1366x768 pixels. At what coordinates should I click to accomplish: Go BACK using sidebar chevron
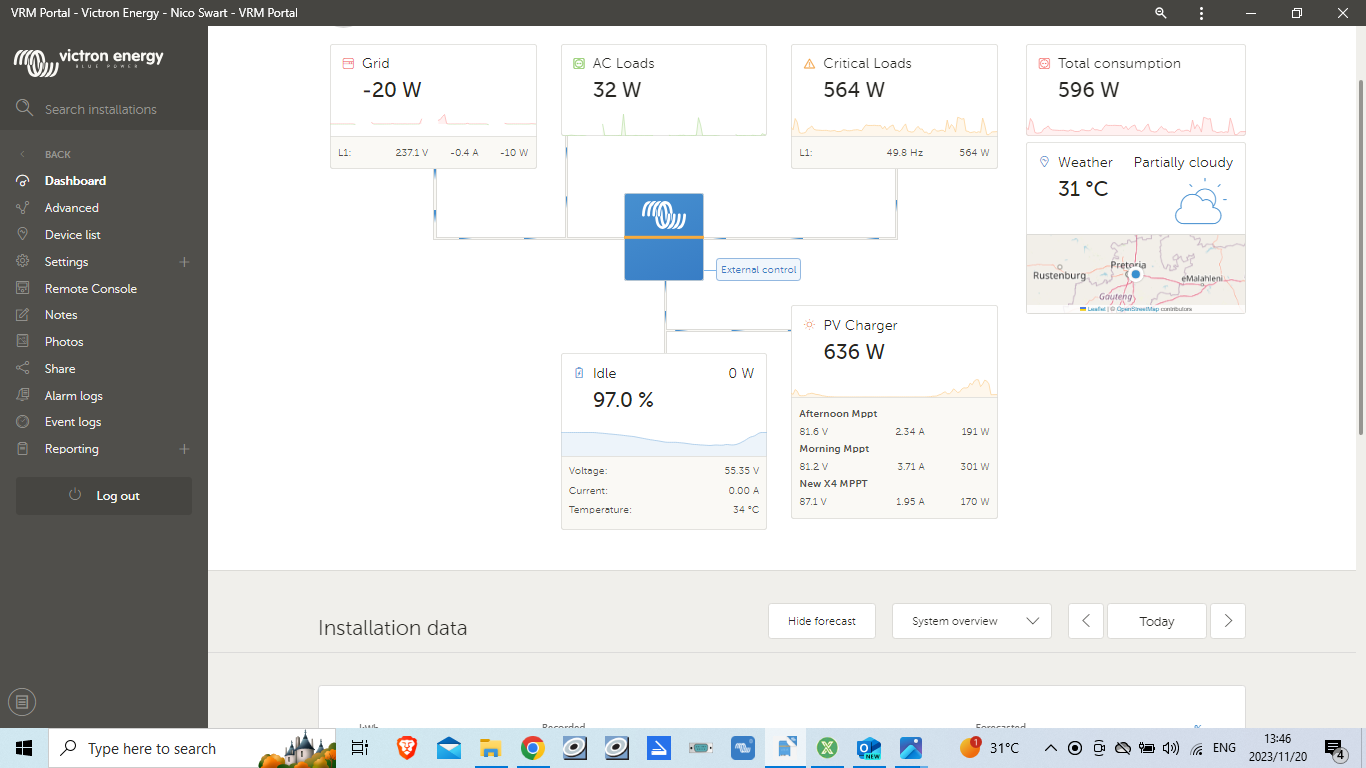[23, 154]
